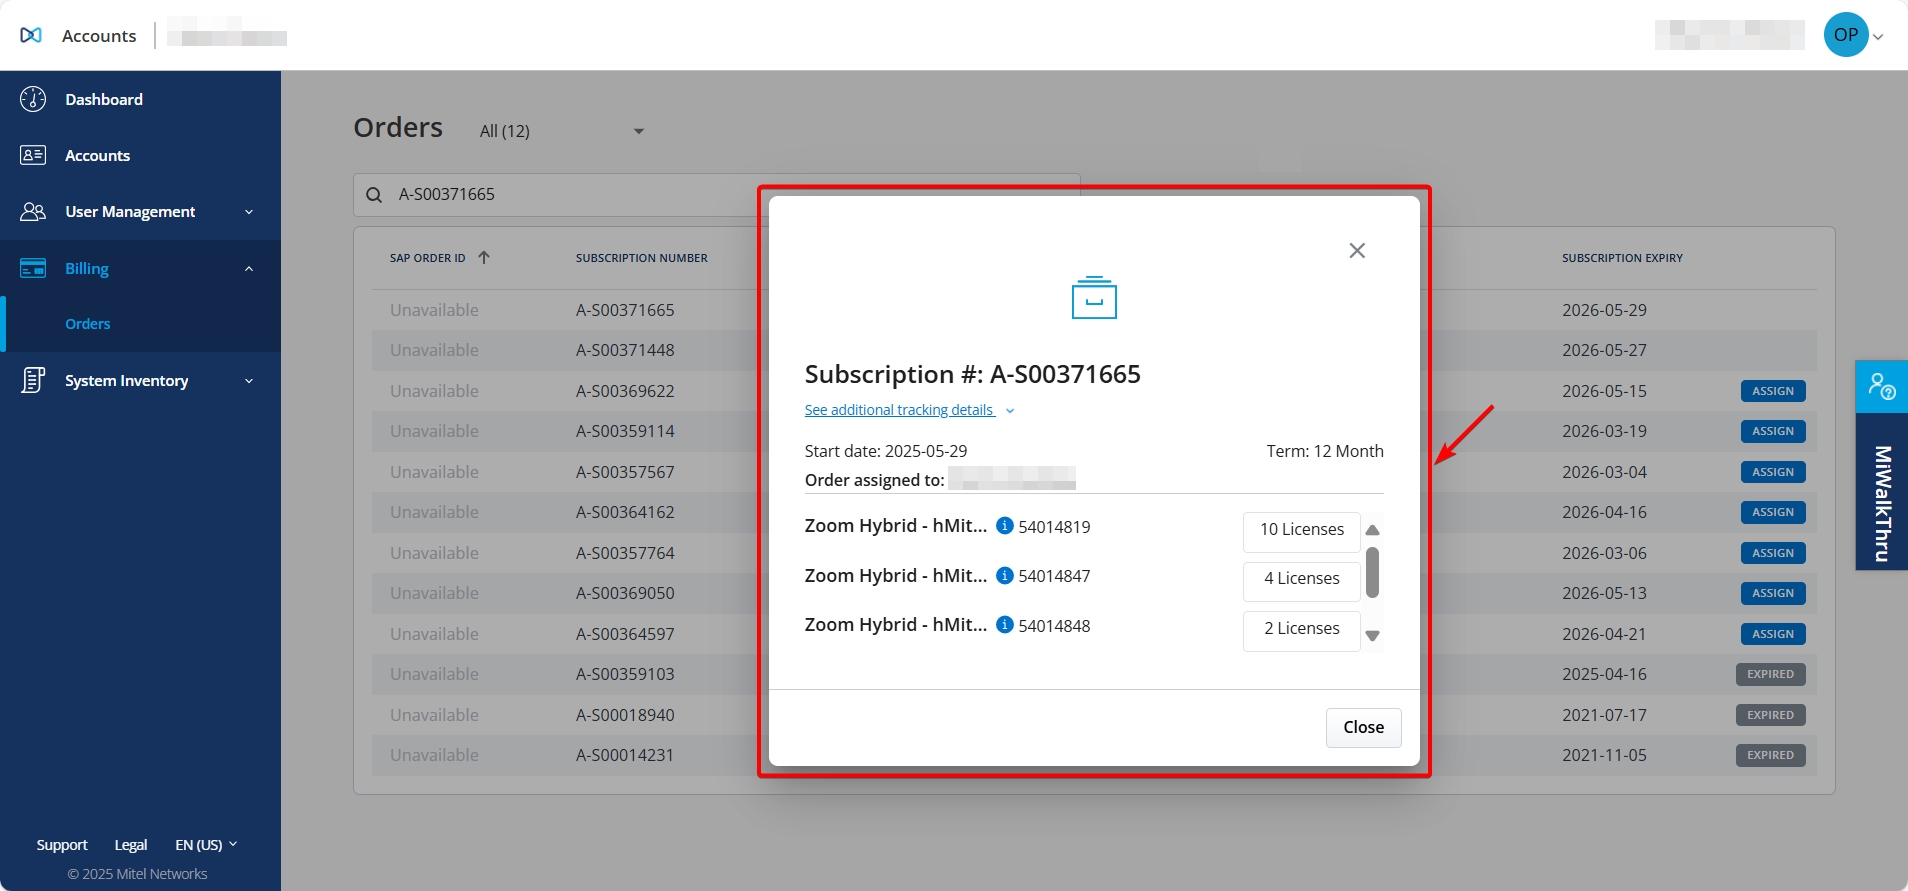Click the Close button in the dialog

pyautogui.click(x=1364, y=728)
